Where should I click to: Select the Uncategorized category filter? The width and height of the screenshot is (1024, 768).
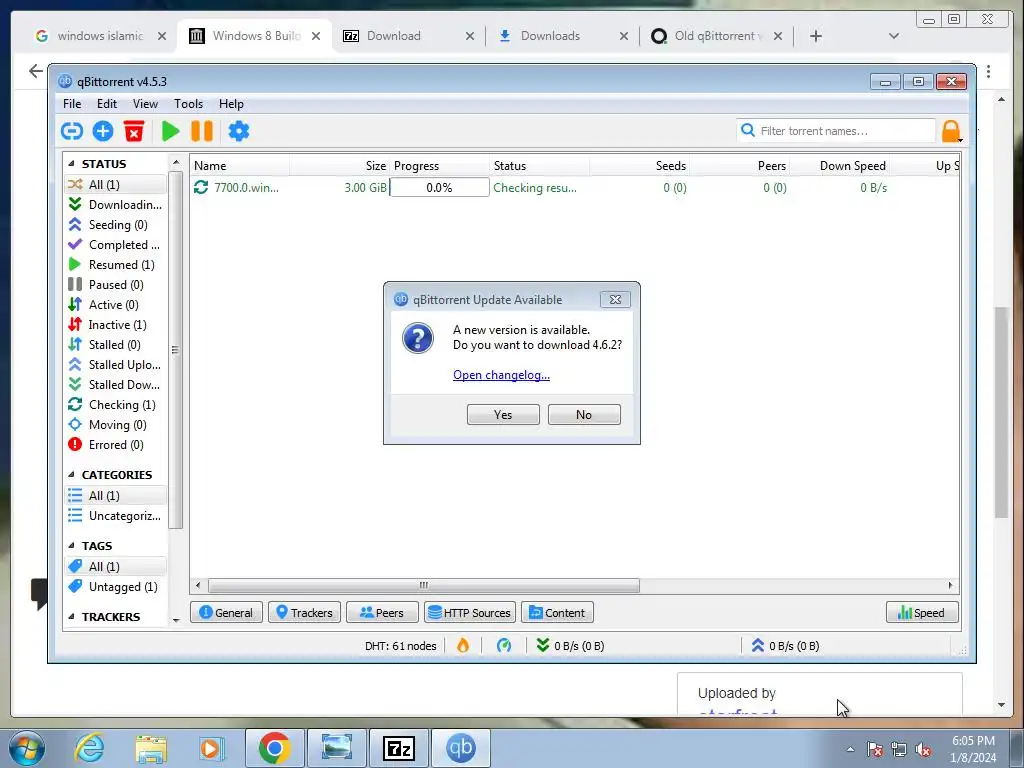coord(115,516)
